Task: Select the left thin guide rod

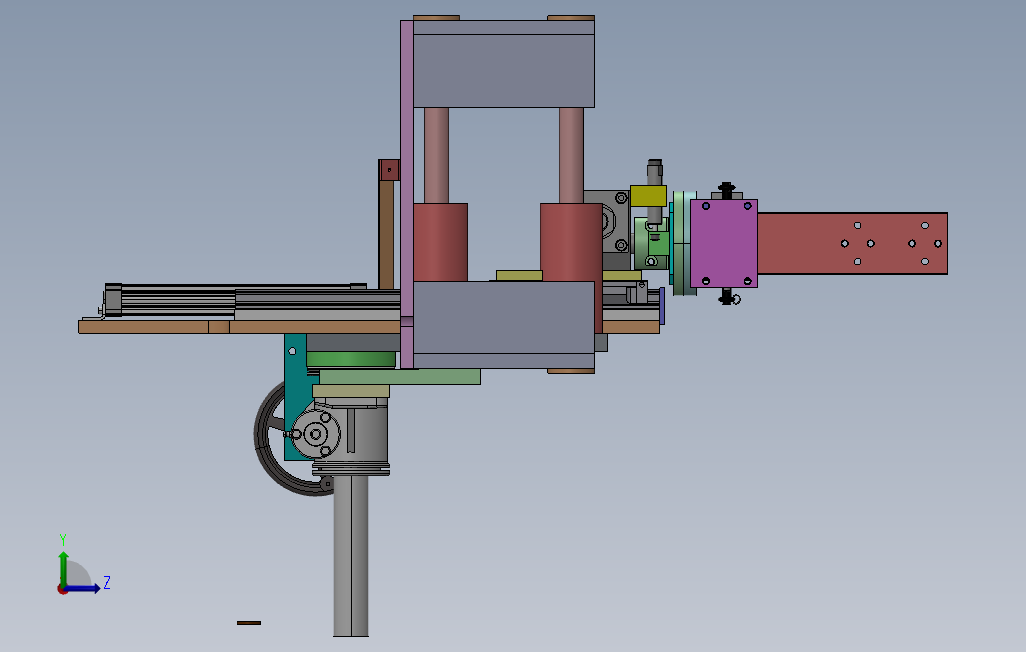Action: click(x=436, y=155)
